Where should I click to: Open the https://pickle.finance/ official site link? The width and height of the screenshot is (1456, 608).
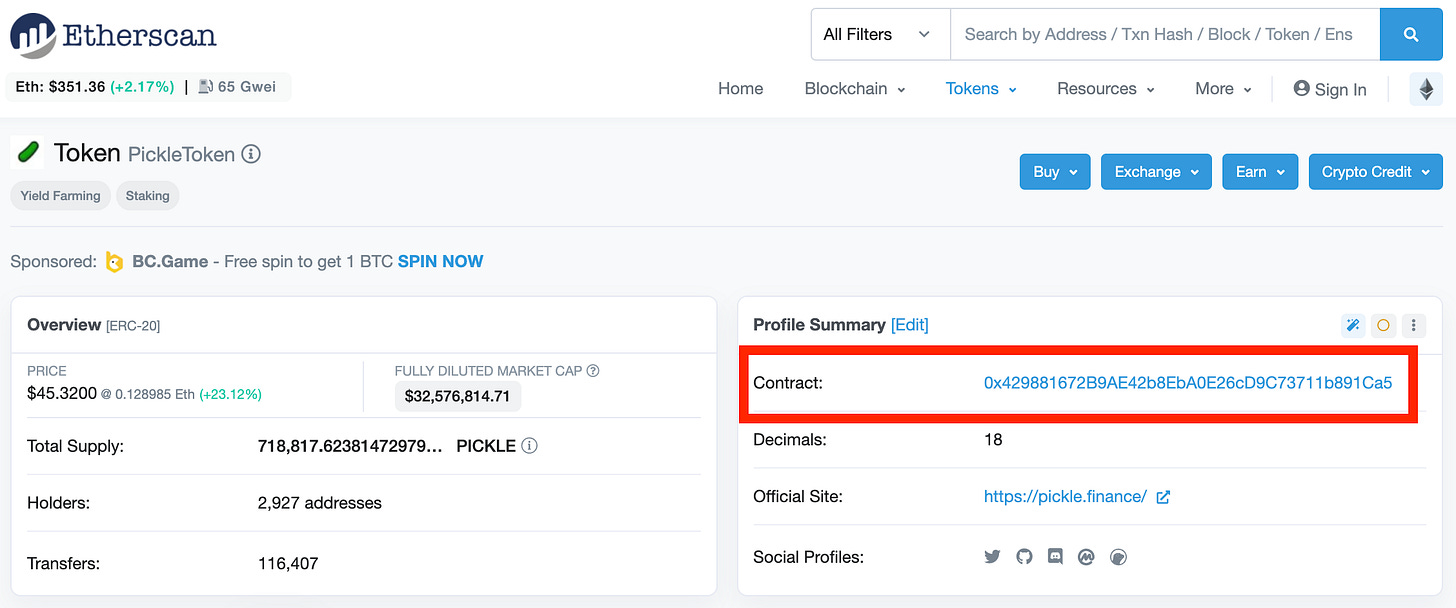click(x=1065, y=497)
